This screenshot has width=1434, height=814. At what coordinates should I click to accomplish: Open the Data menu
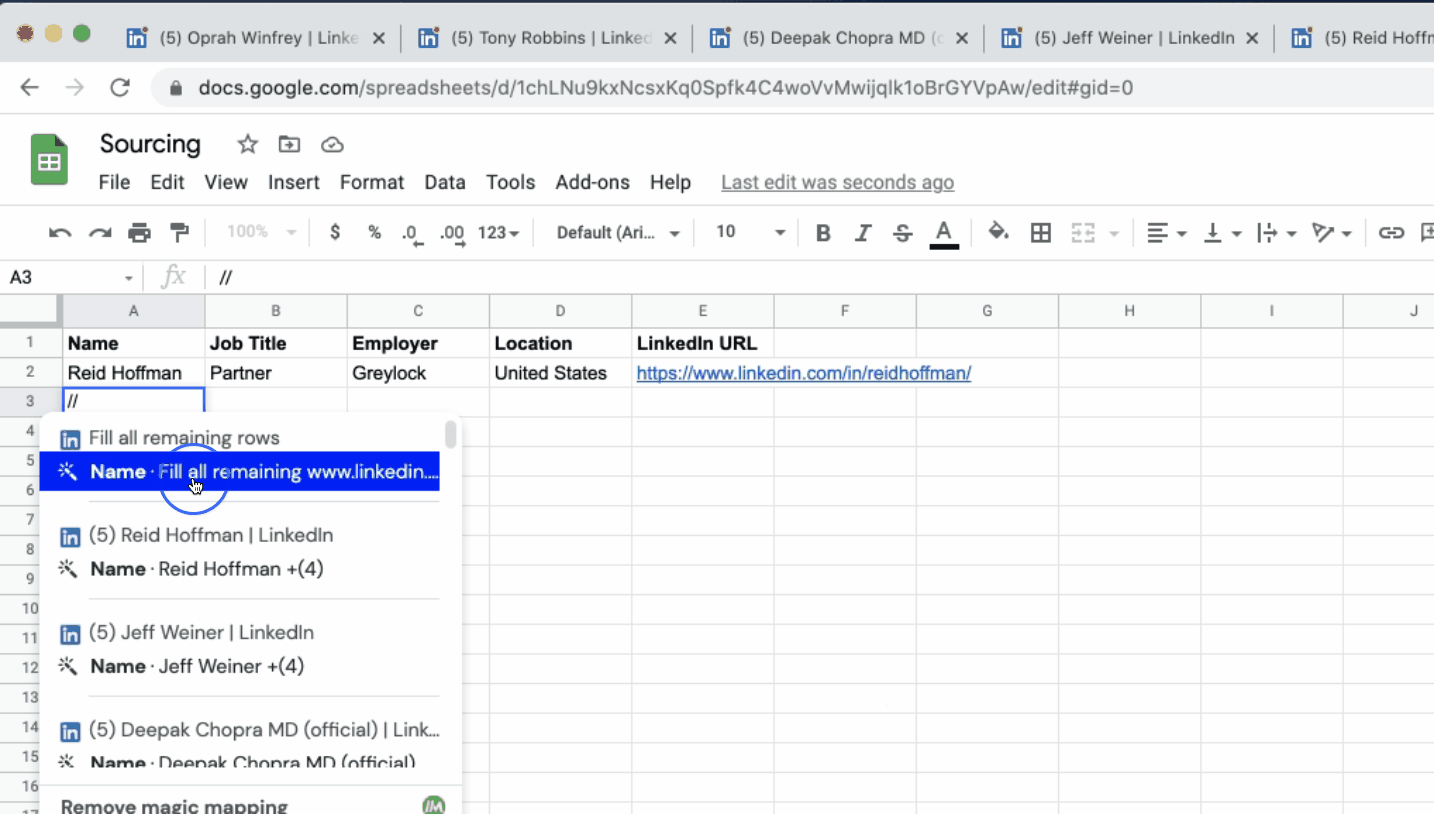click(444, 182)
